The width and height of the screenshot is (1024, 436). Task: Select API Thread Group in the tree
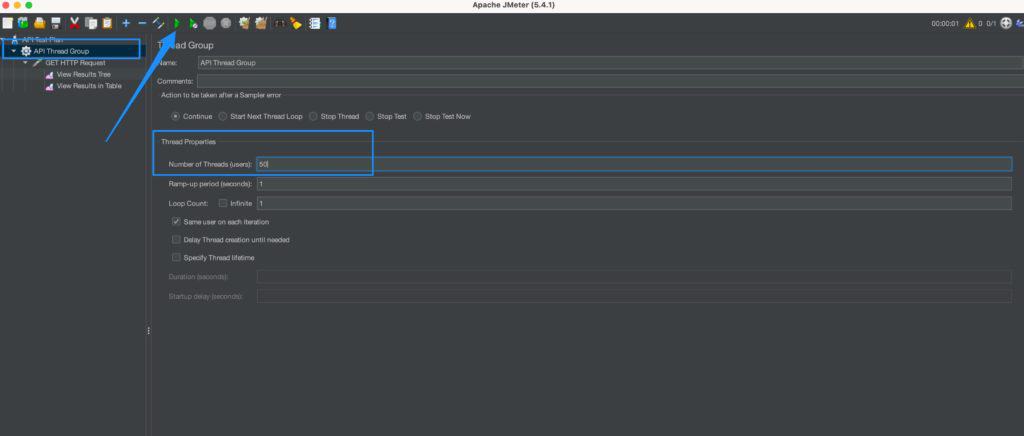click(x=61, y=51)
